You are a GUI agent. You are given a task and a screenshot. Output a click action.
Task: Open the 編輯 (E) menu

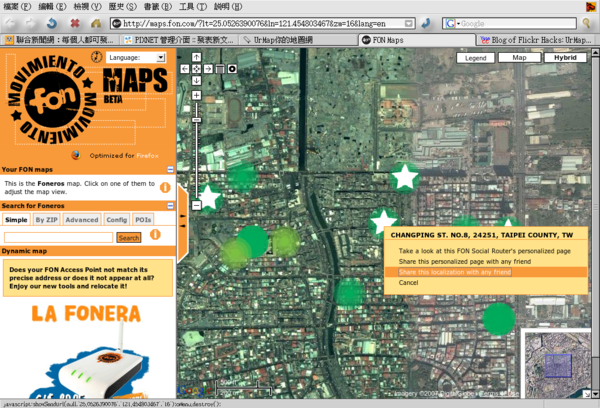[x=52, y=7]
